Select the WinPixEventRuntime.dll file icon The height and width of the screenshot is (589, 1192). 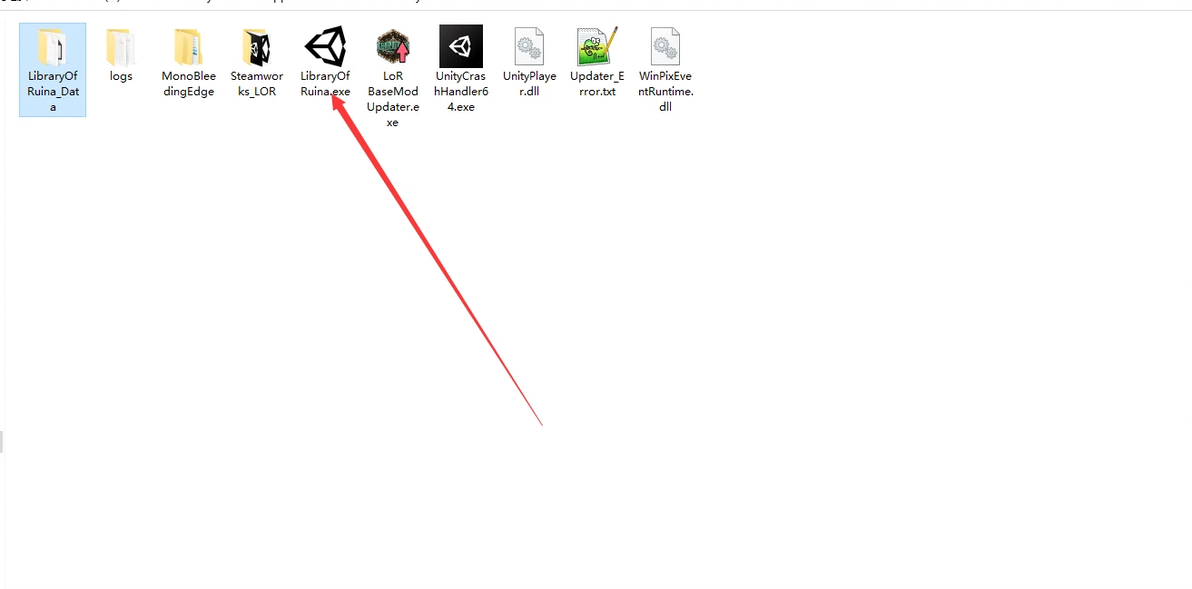[x=665, y=46]
